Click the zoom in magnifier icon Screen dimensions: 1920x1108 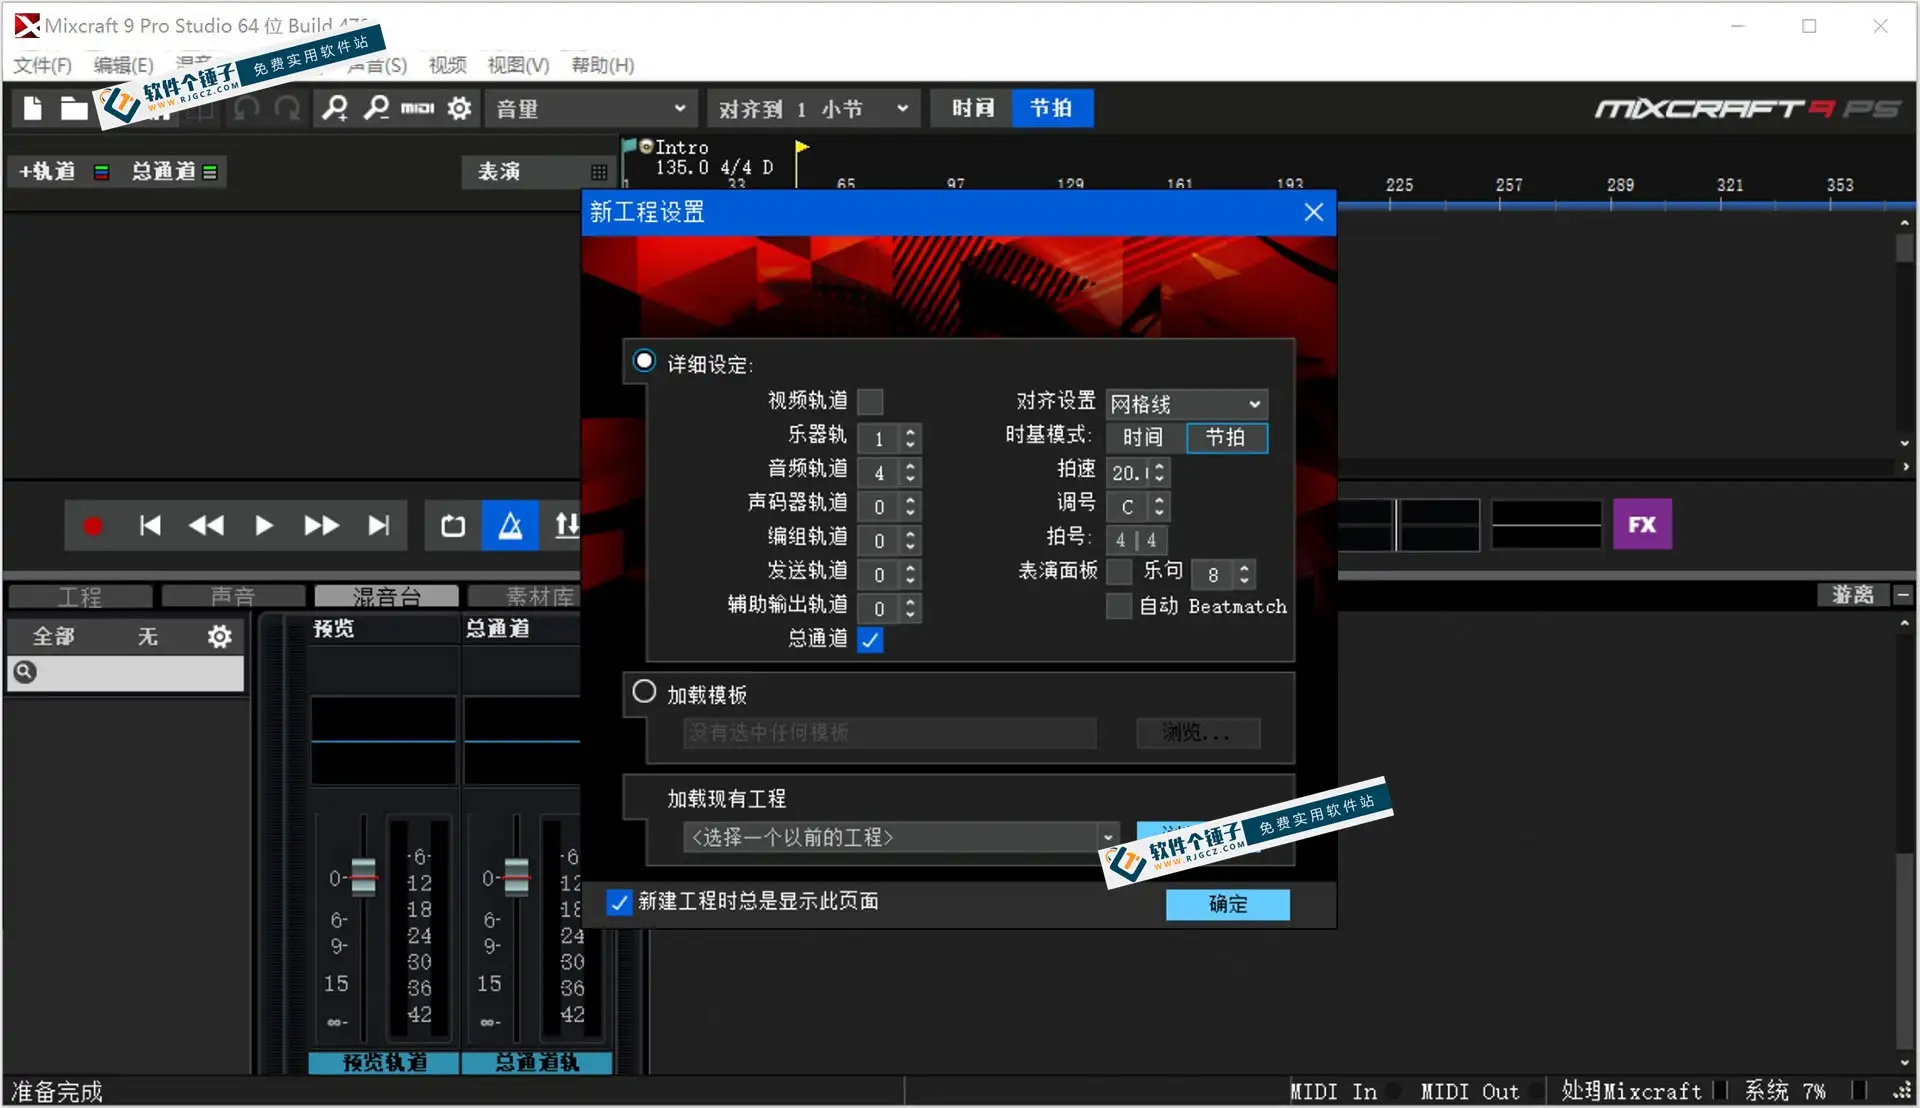(x=334, y=108)
